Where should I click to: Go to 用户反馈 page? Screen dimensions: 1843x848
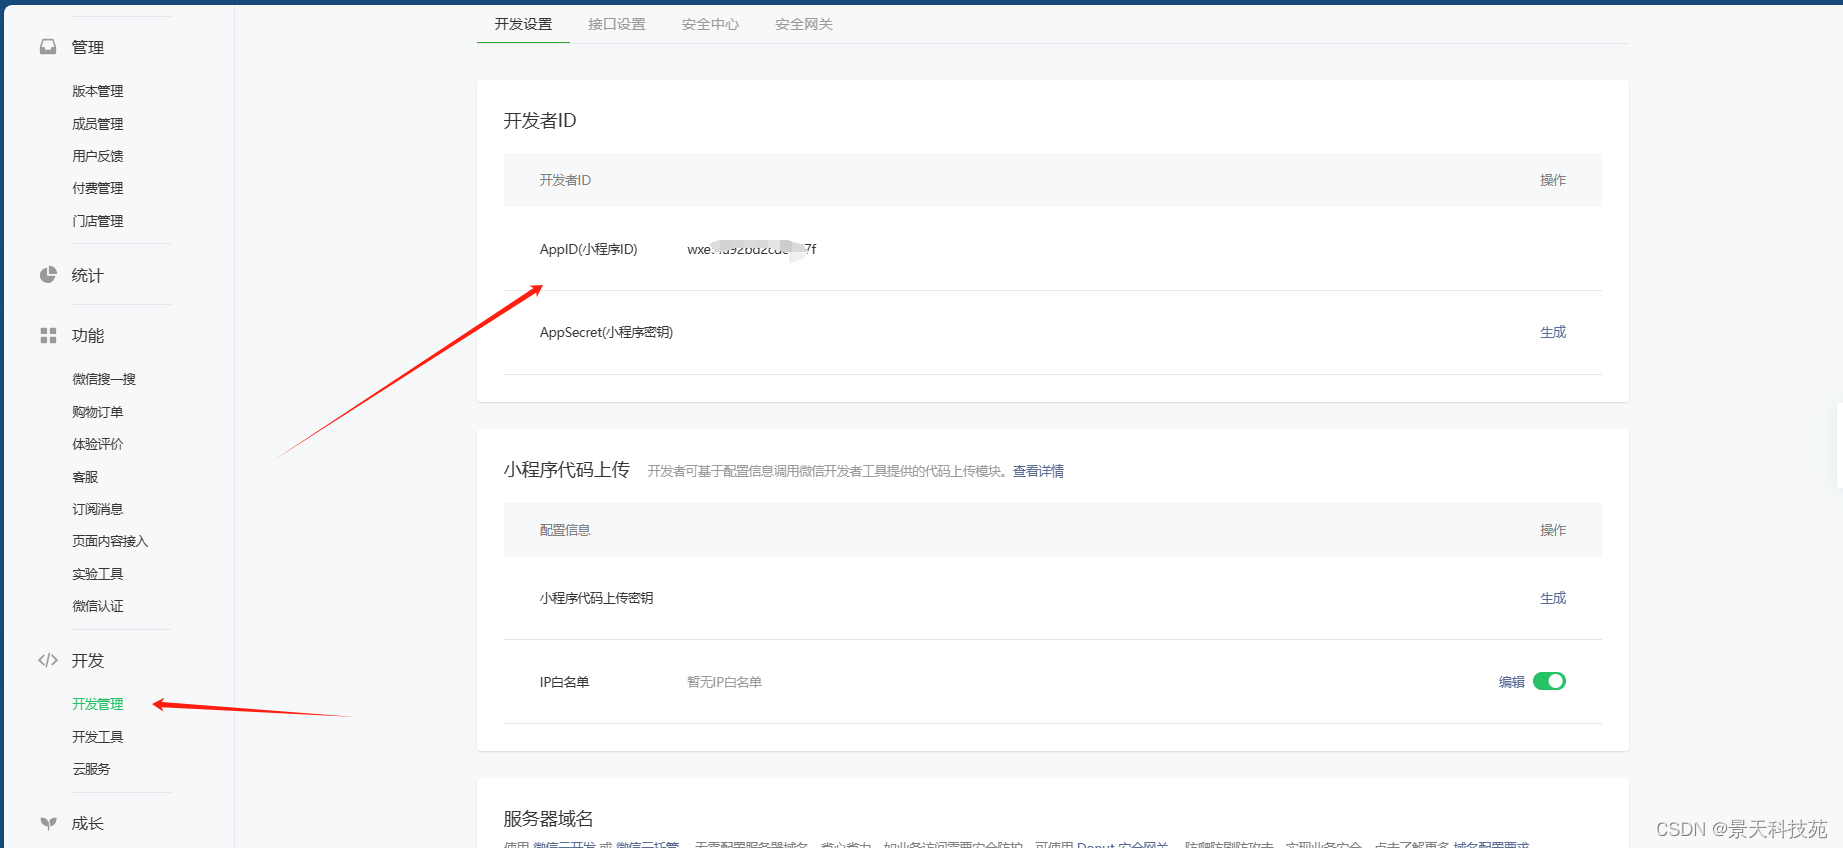pos(98,156)
